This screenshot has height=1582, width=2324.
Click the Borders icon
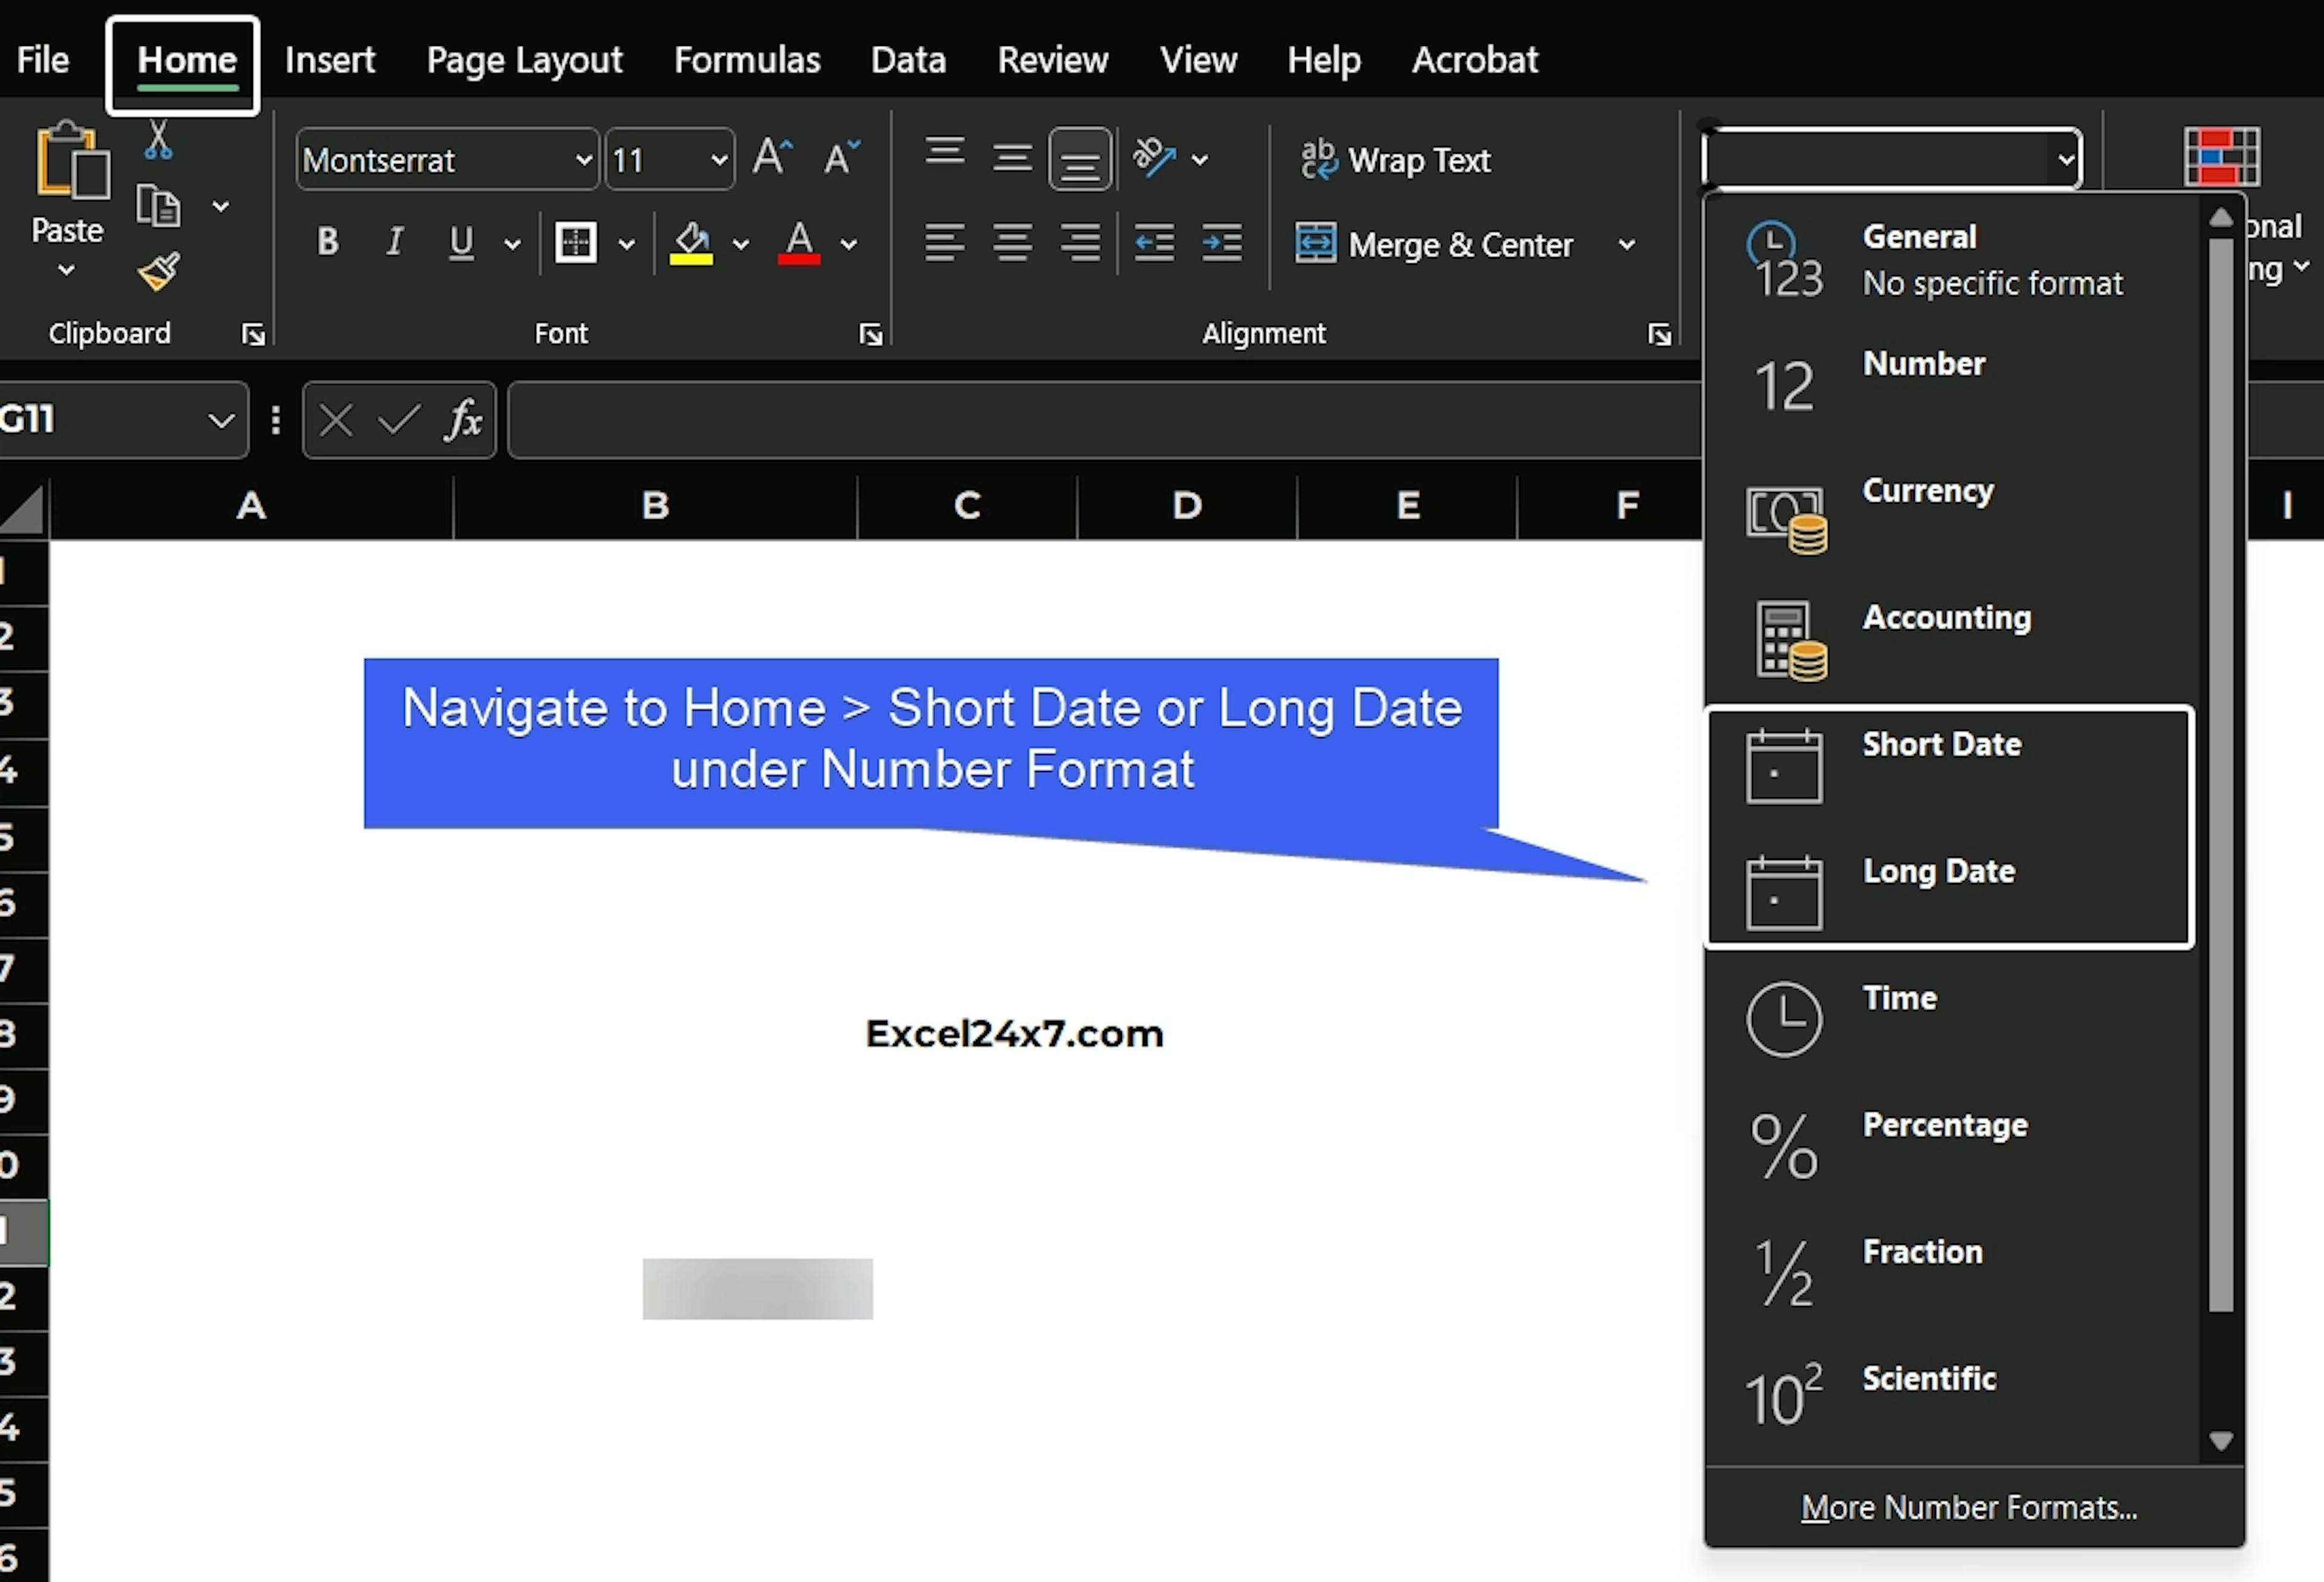[576, 243]
